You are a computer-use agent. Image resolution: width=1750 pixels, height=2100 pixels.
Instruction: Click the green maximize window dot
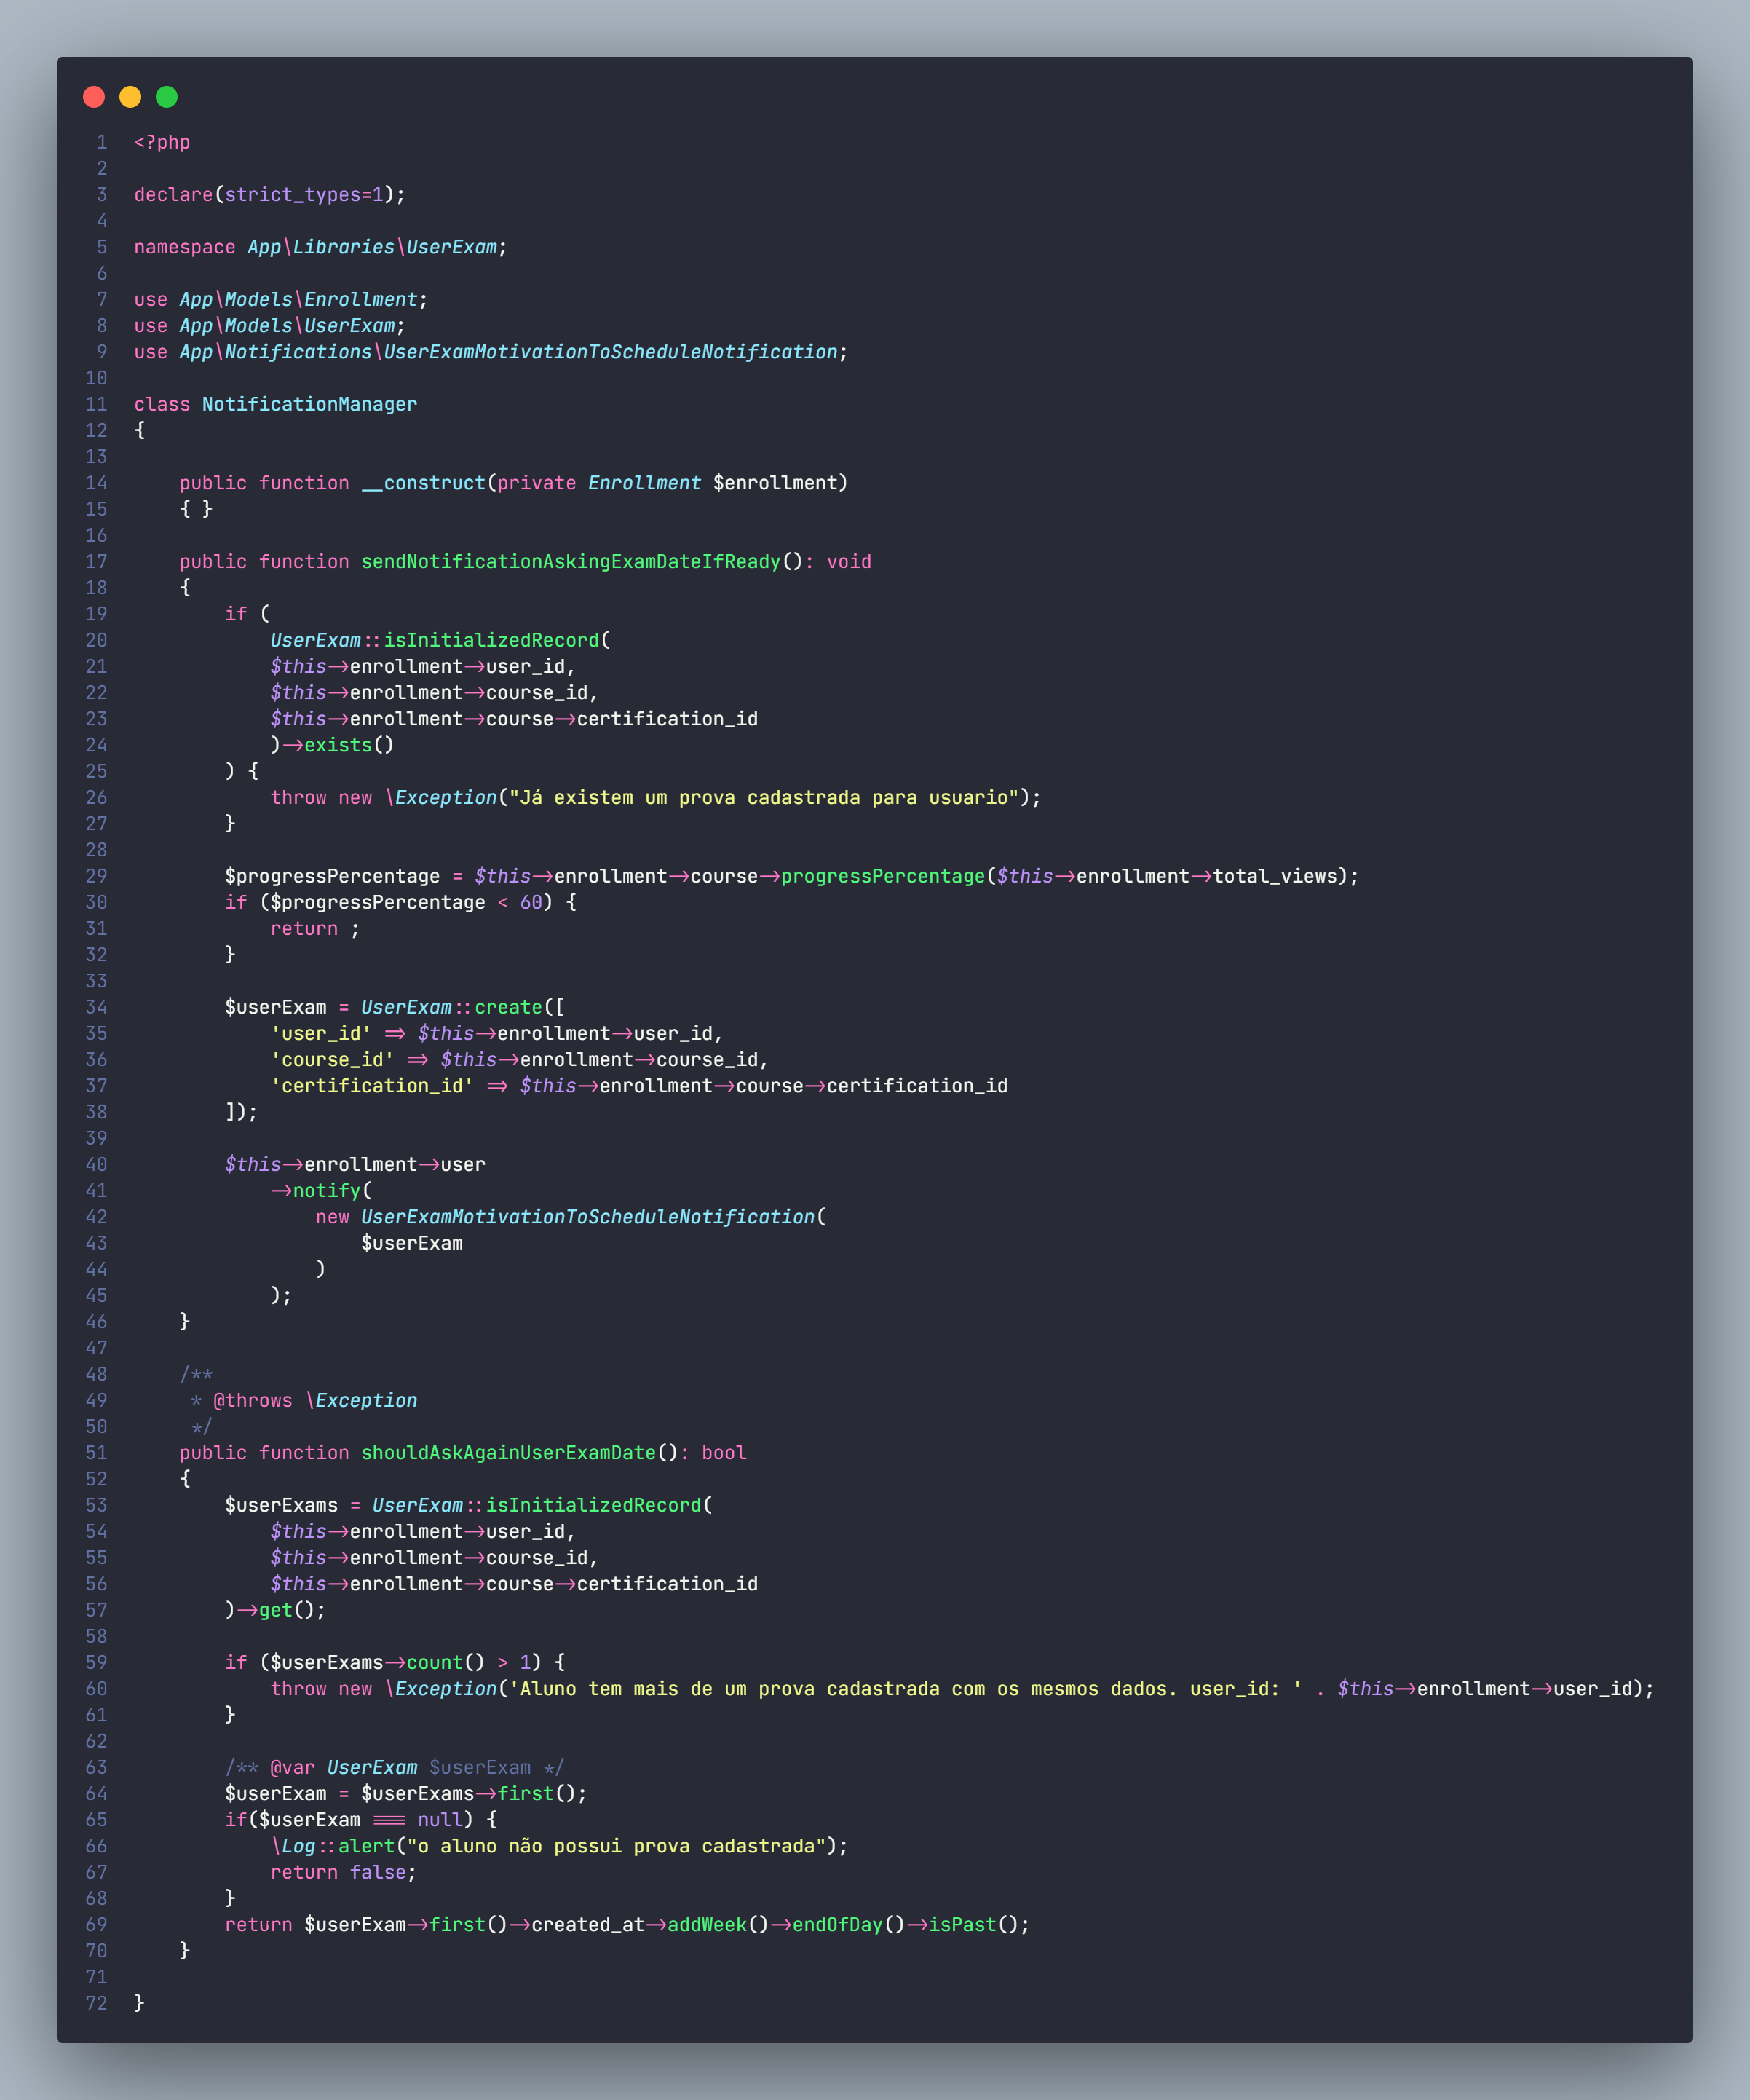tap(167, 97)
